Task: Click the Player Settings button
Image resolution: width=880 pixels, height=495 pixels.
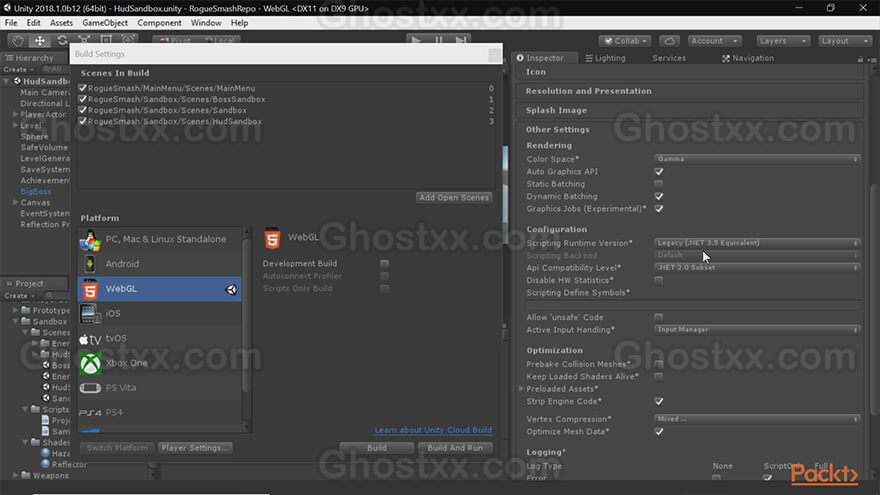Action: pos(195,448)
